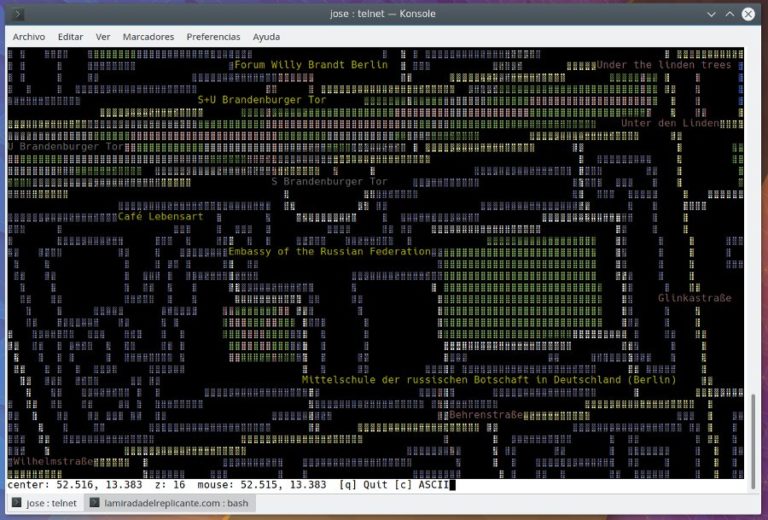Image resolution: width=768 pixels, height=520 pixels.
Task: Click the Café Lebensart label on the map
Action: 160,217
